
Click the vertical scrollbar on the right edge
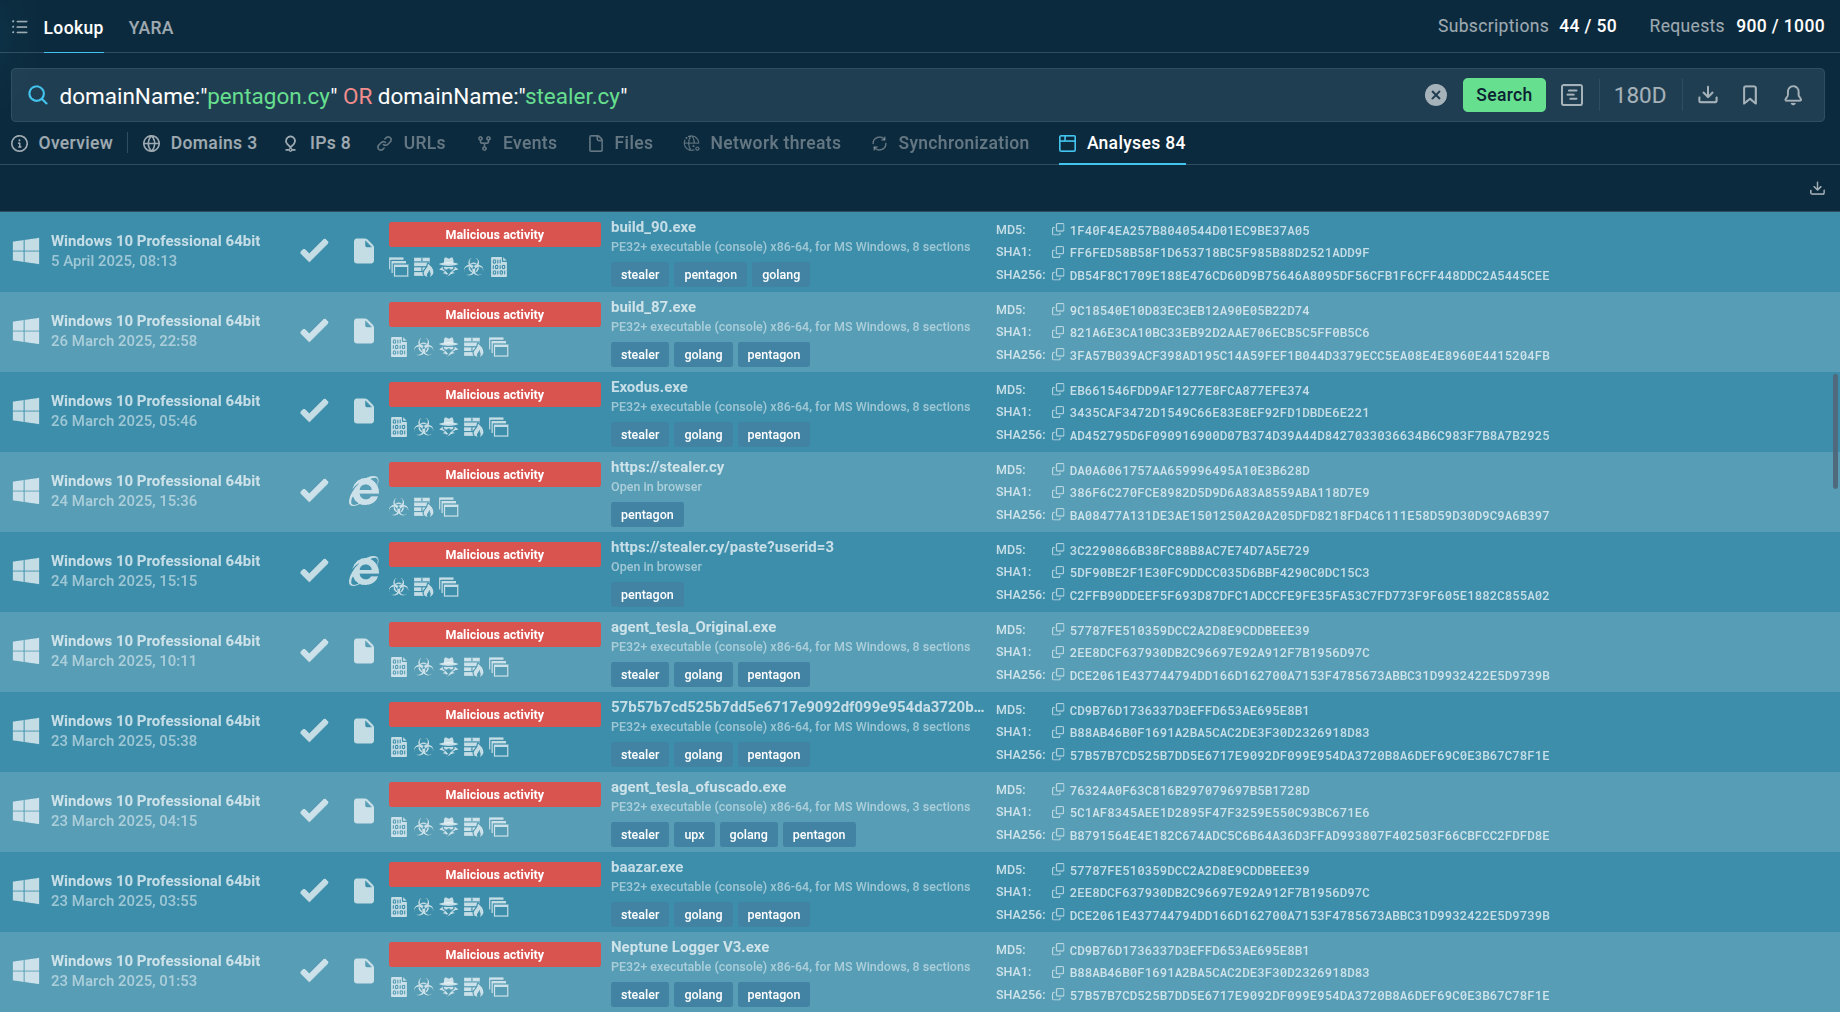[x=1834, y=430]
